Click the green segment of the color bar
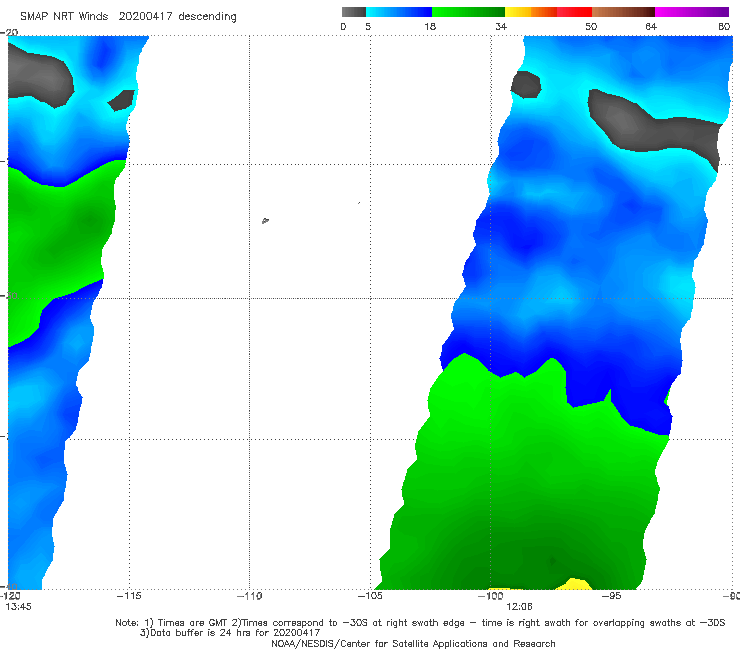 468,12
